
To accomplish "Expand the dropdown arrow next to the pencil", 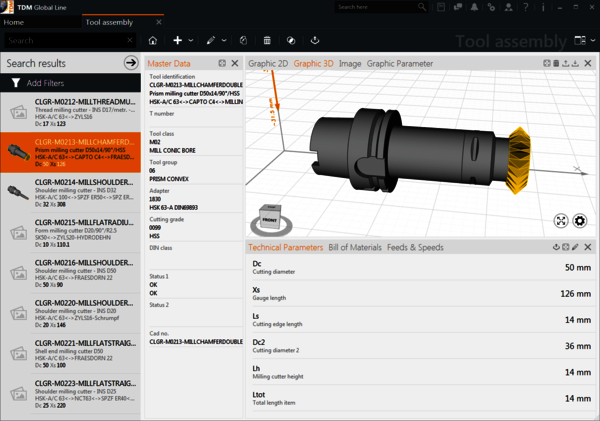I will point(224,40).
